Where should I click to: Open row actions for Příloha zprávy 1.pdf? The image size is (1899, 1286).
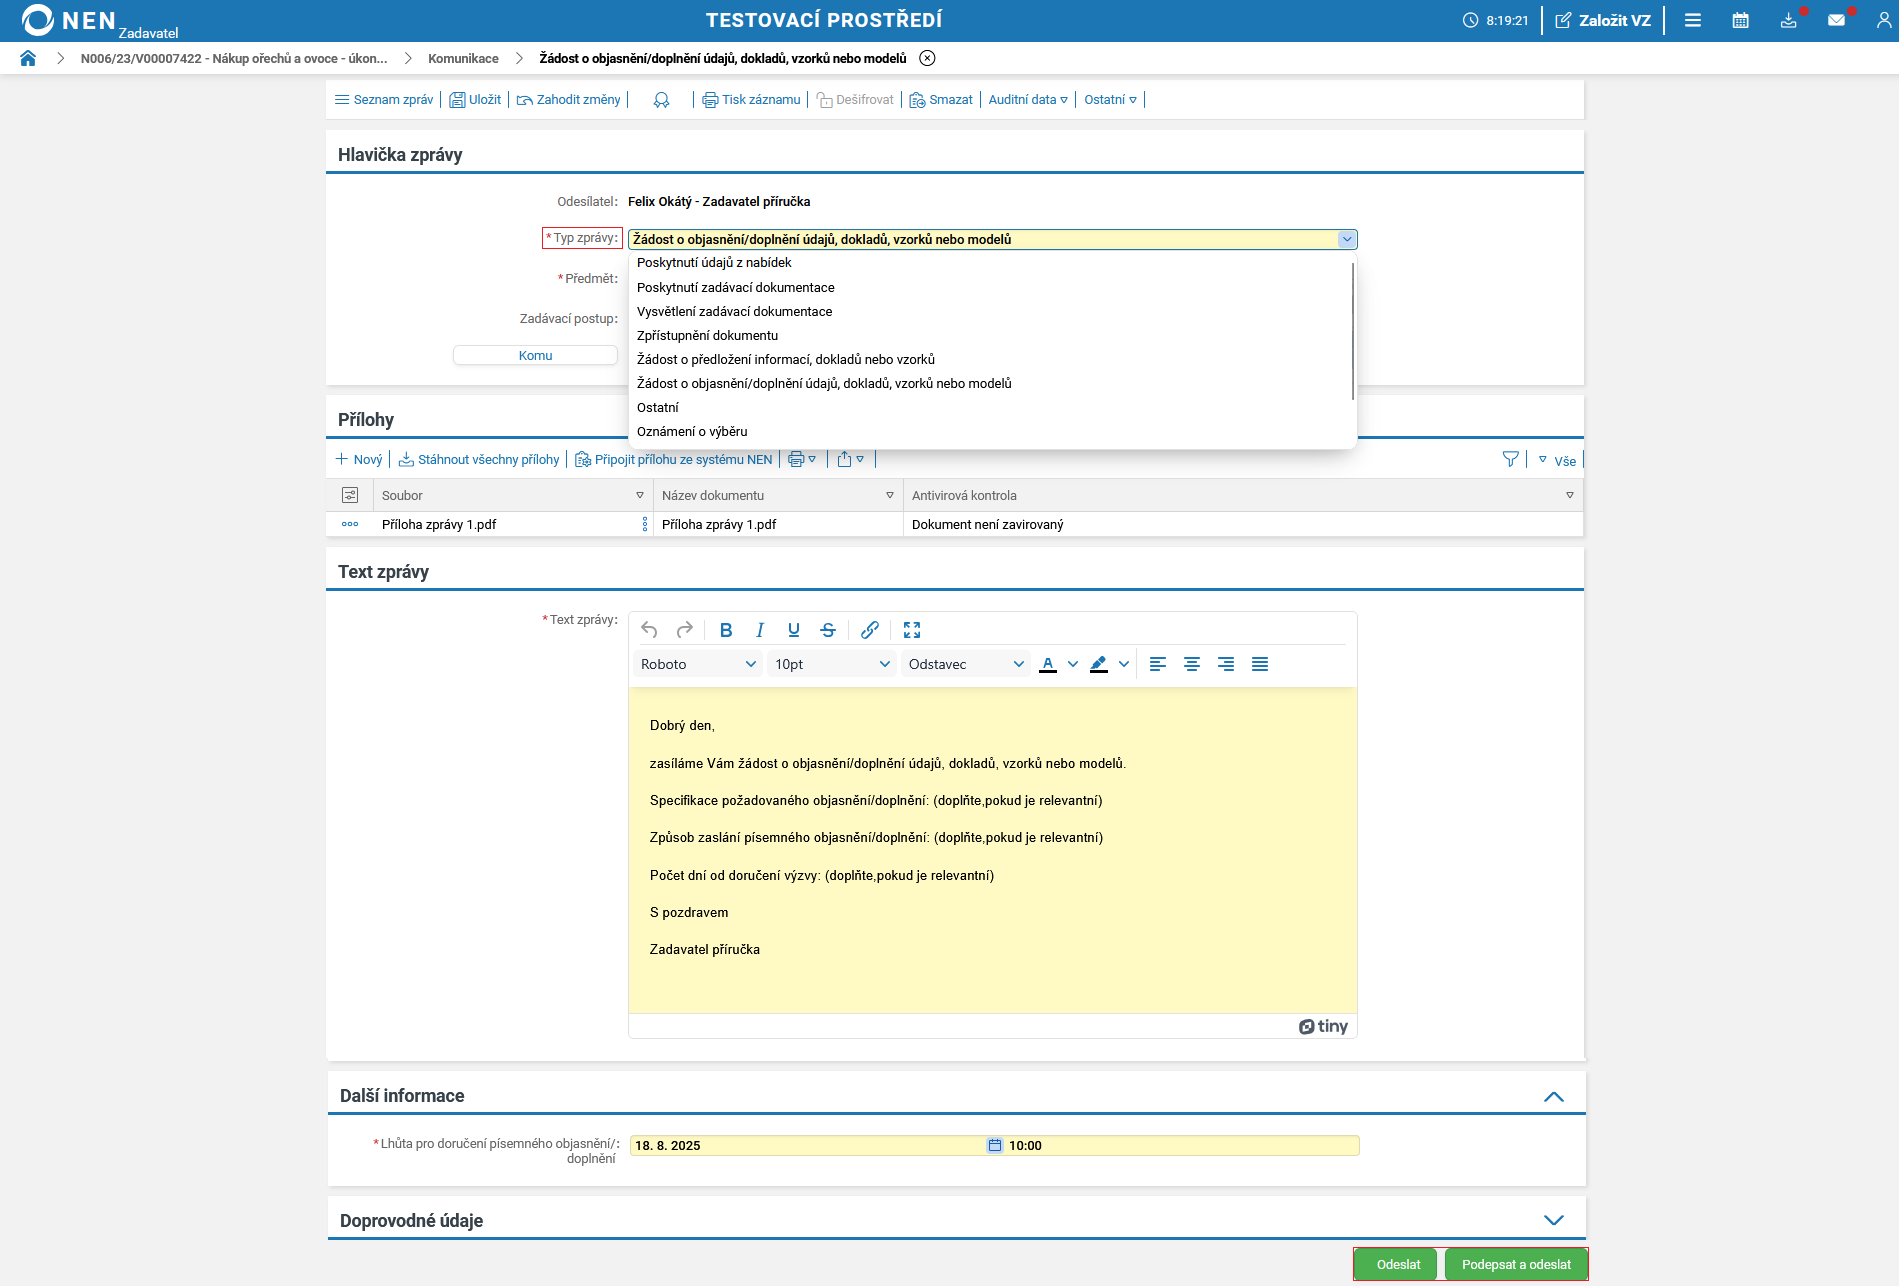pyautogui.click(x=350, y=524)
